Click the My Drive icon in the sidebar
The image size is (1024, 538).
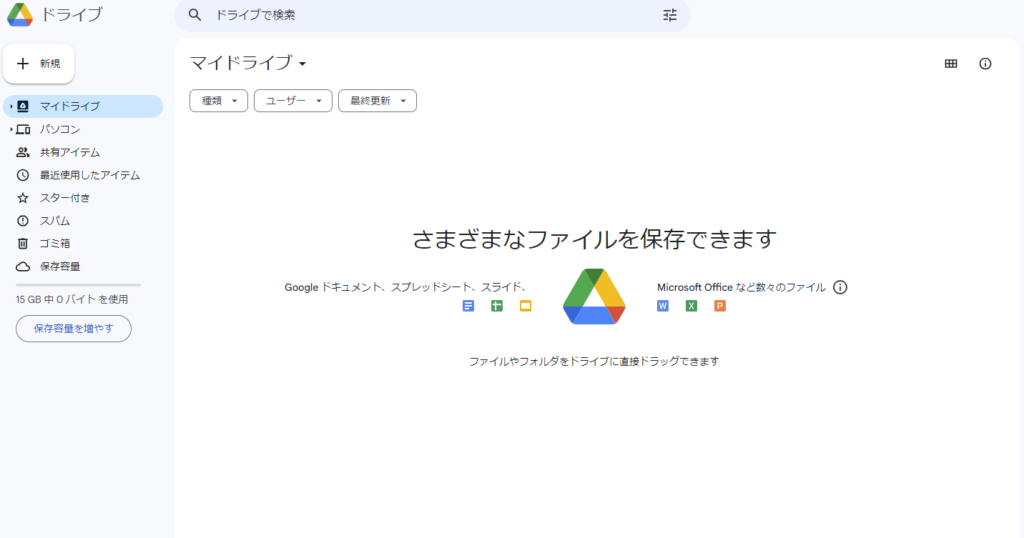[23, 106]
